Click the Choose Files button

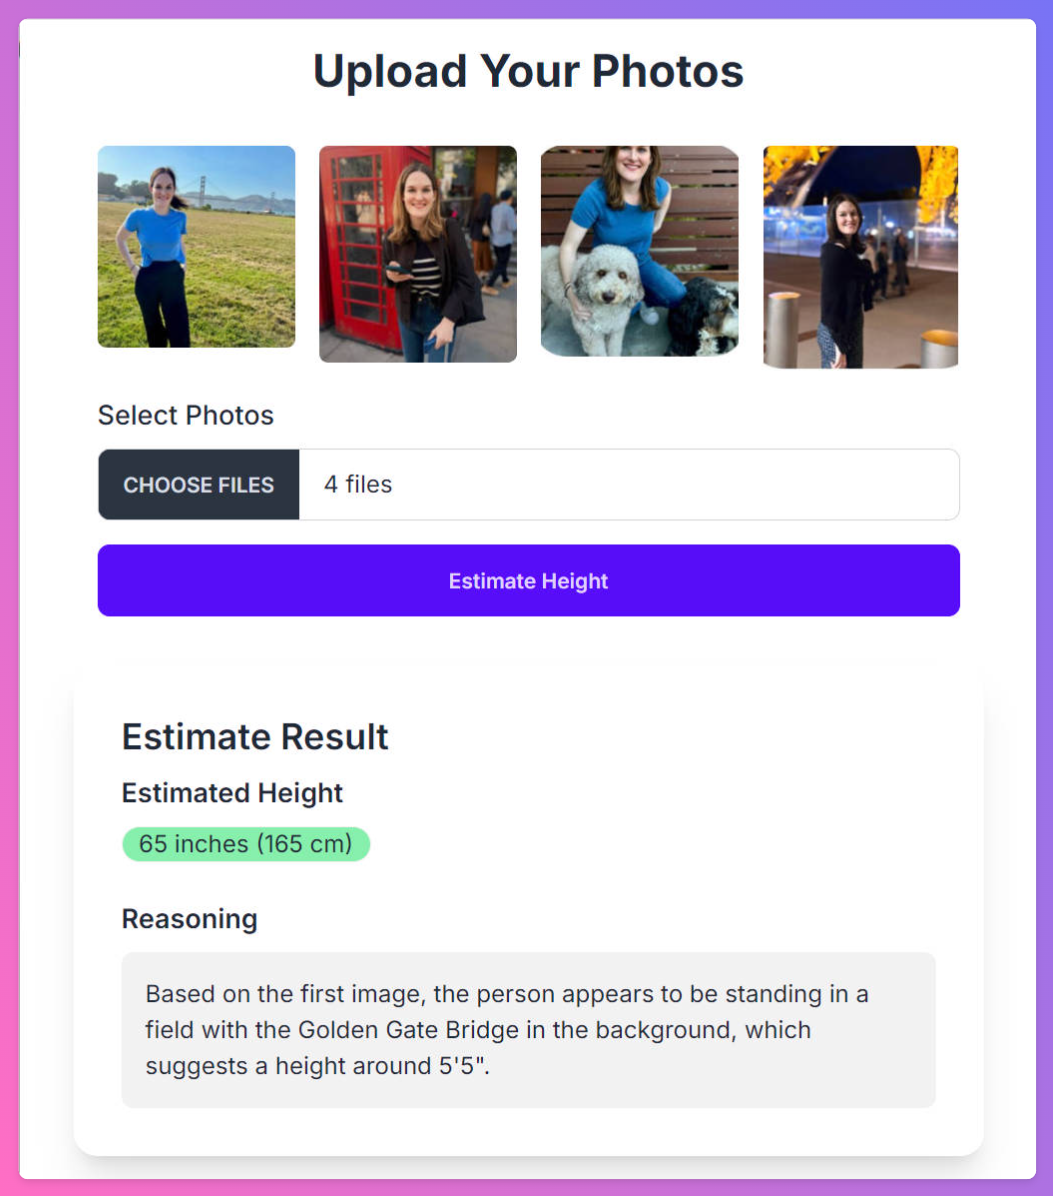pos(198,485)
